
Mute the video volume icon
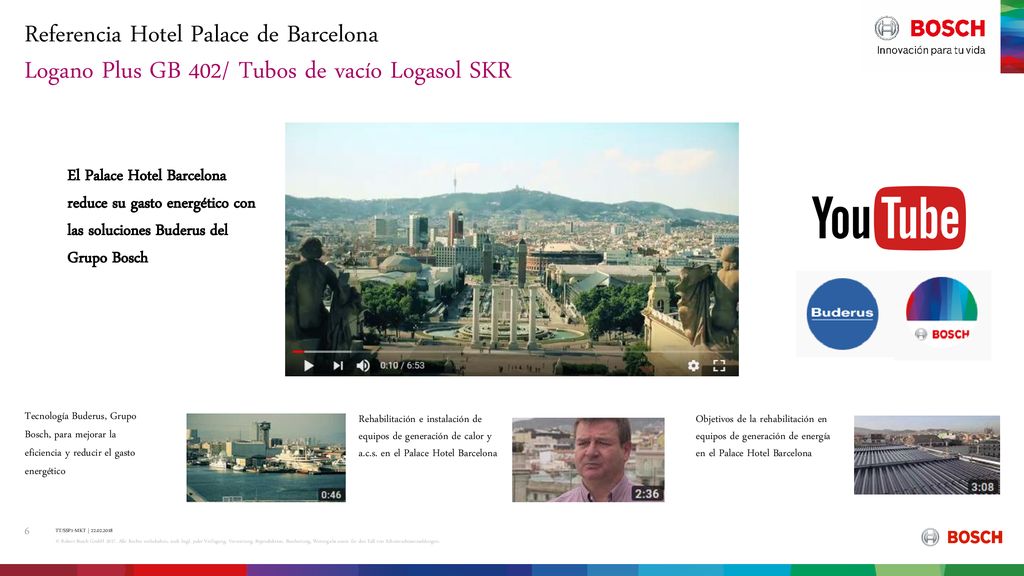pos(363,366)
